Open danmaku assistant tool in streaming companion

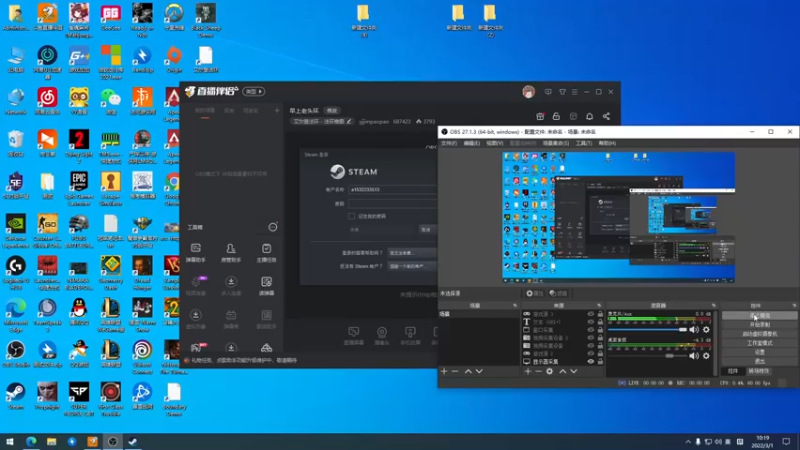click(196, 253)
